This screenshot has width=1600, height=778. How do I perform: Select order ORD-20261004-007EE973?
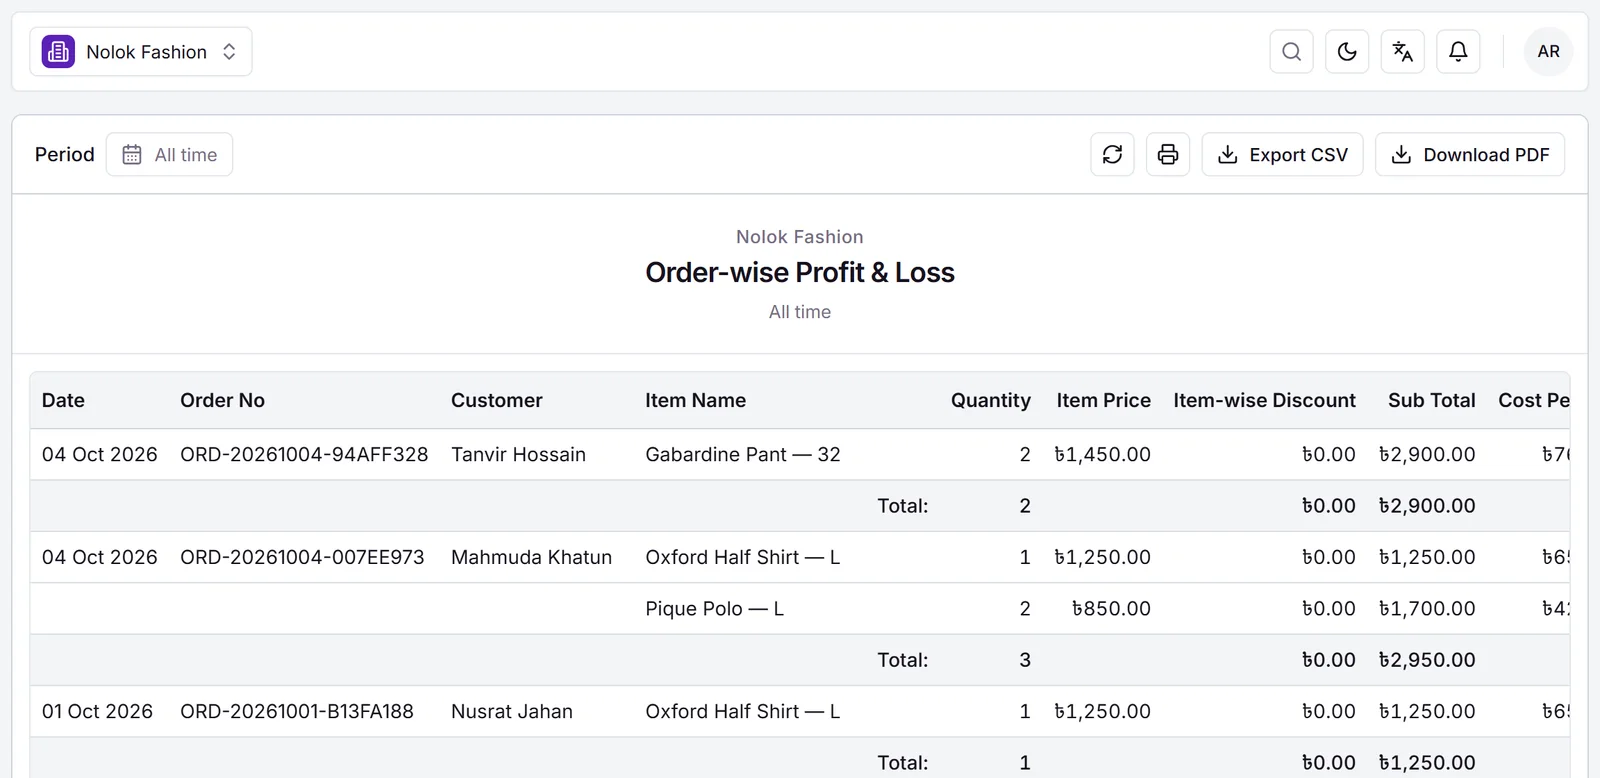coord(302,558)
